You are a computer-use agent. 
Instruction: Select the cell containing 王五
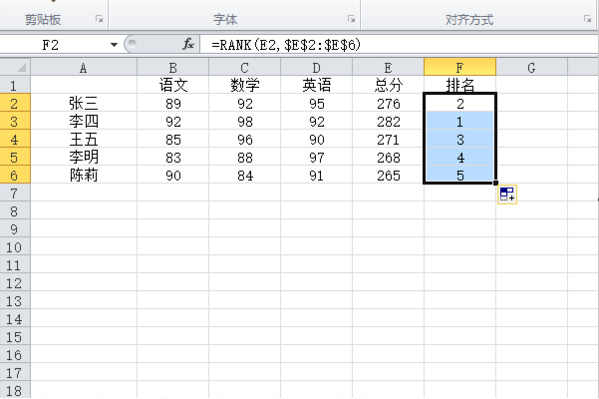click(84, 139)
